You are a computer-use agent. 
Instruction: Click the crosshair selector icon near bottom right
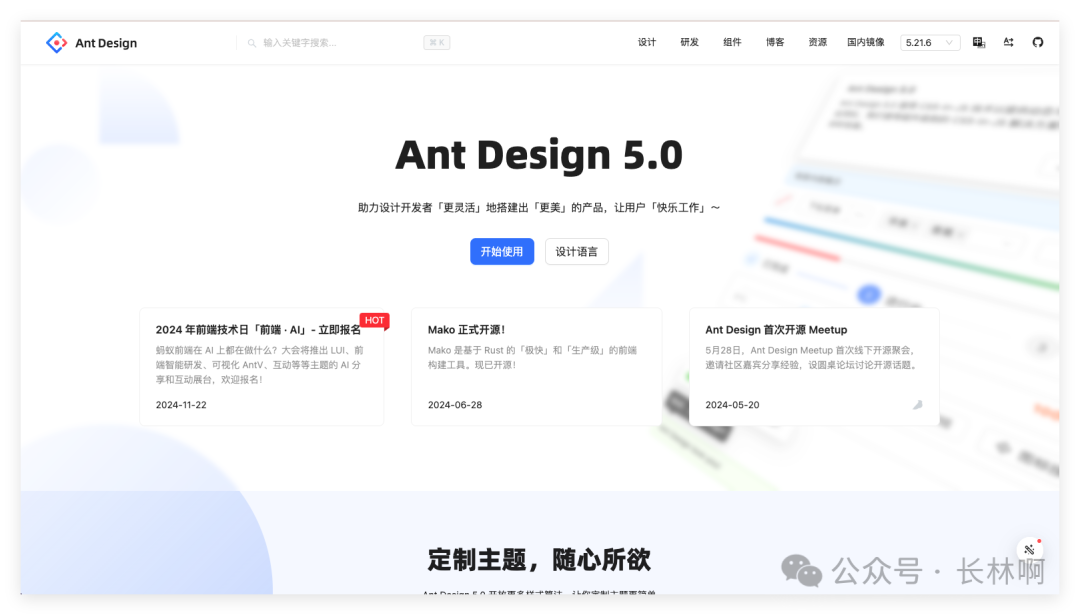pyautogui.click(x=1029, y=548)
